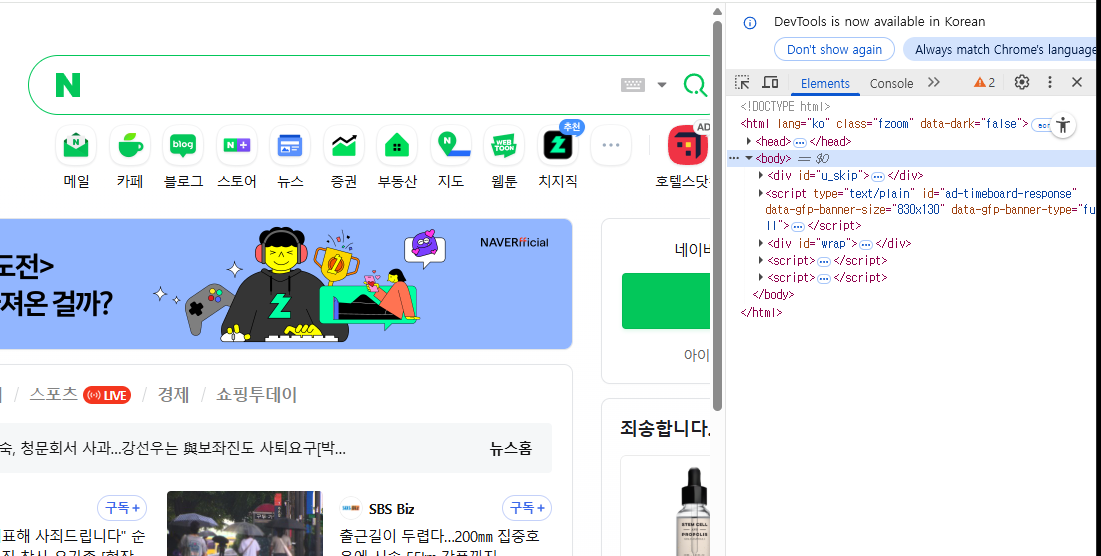The width and height of the screenshot is (1101, 556).
Task: Open the Chzzk (치지직) shortcut icon
Action: pyautogui.click(x=558, y=145)
